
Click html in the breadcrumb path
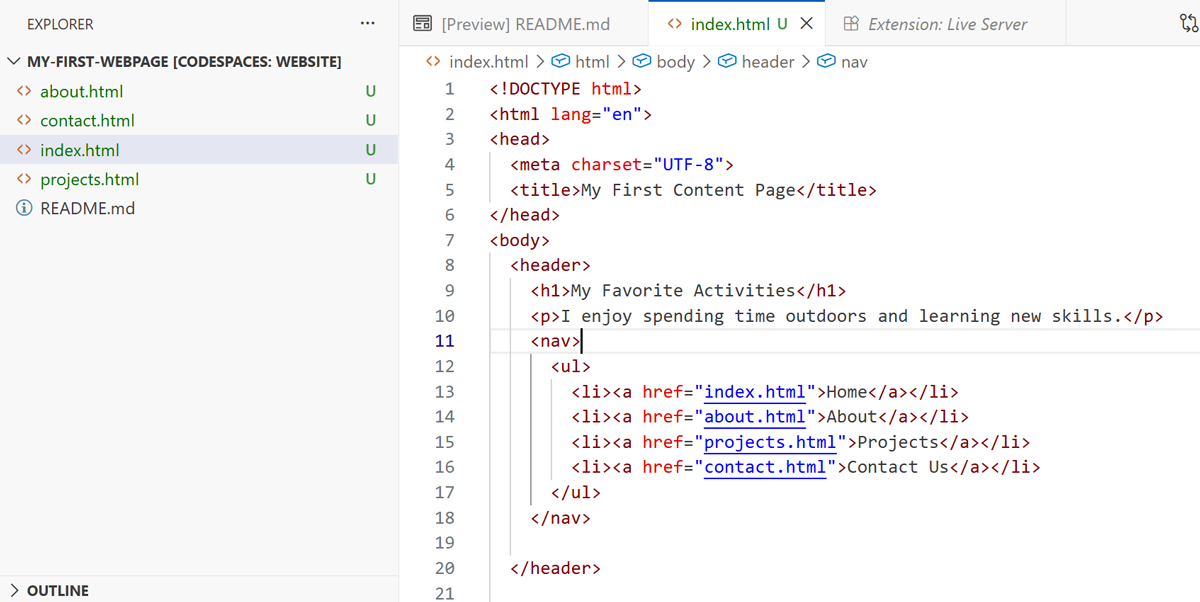pyautogui.click(x=592, y=62)
